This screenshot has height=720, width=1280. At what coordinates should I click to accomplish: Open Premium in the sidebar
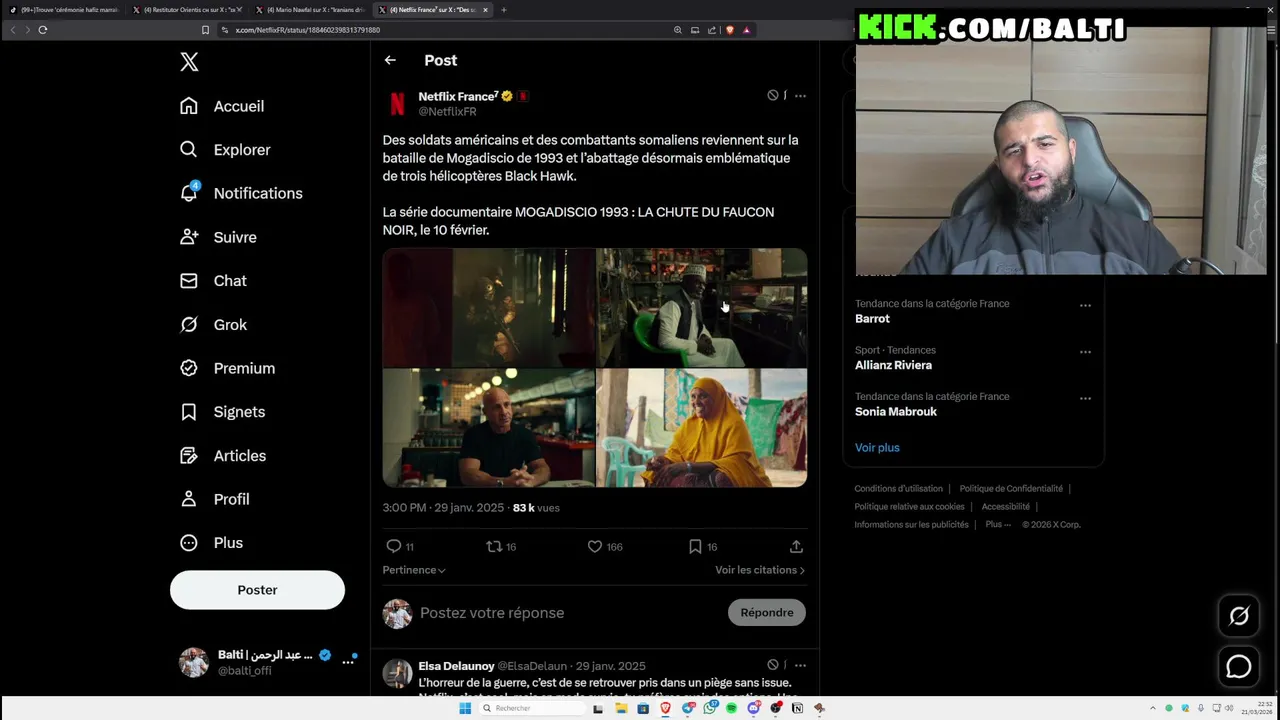coord(227,368)
